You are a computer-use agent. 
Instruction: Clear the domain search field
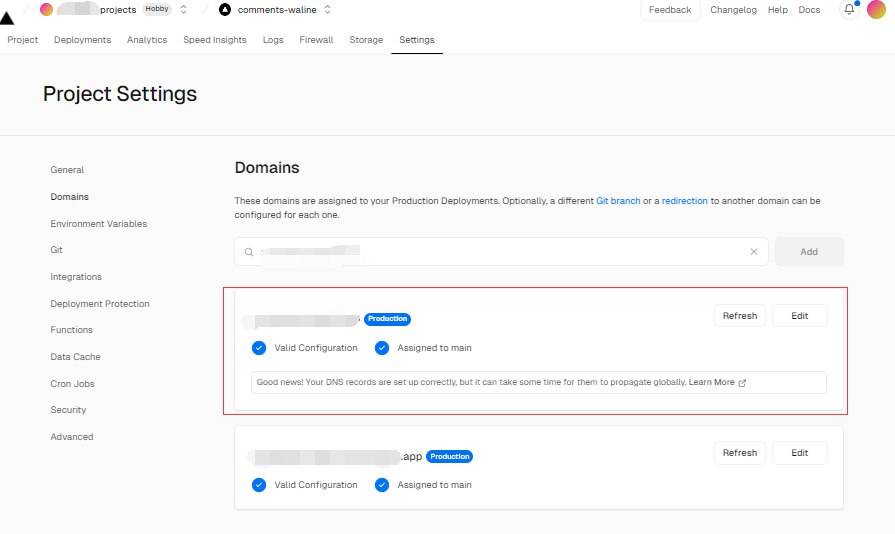click(754, 252)
